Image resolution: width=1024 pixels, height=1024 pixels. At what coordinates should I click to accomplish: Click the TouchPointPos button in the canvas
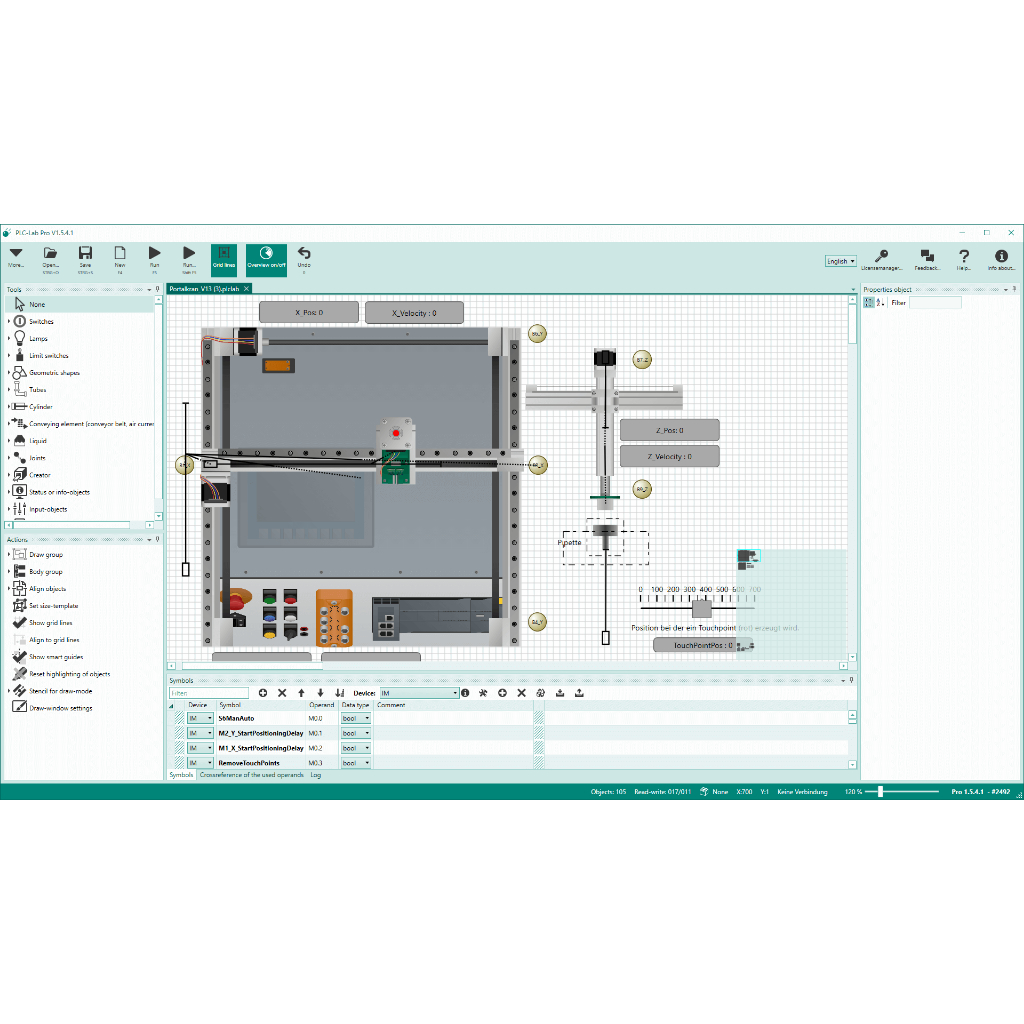coord(697,646)
